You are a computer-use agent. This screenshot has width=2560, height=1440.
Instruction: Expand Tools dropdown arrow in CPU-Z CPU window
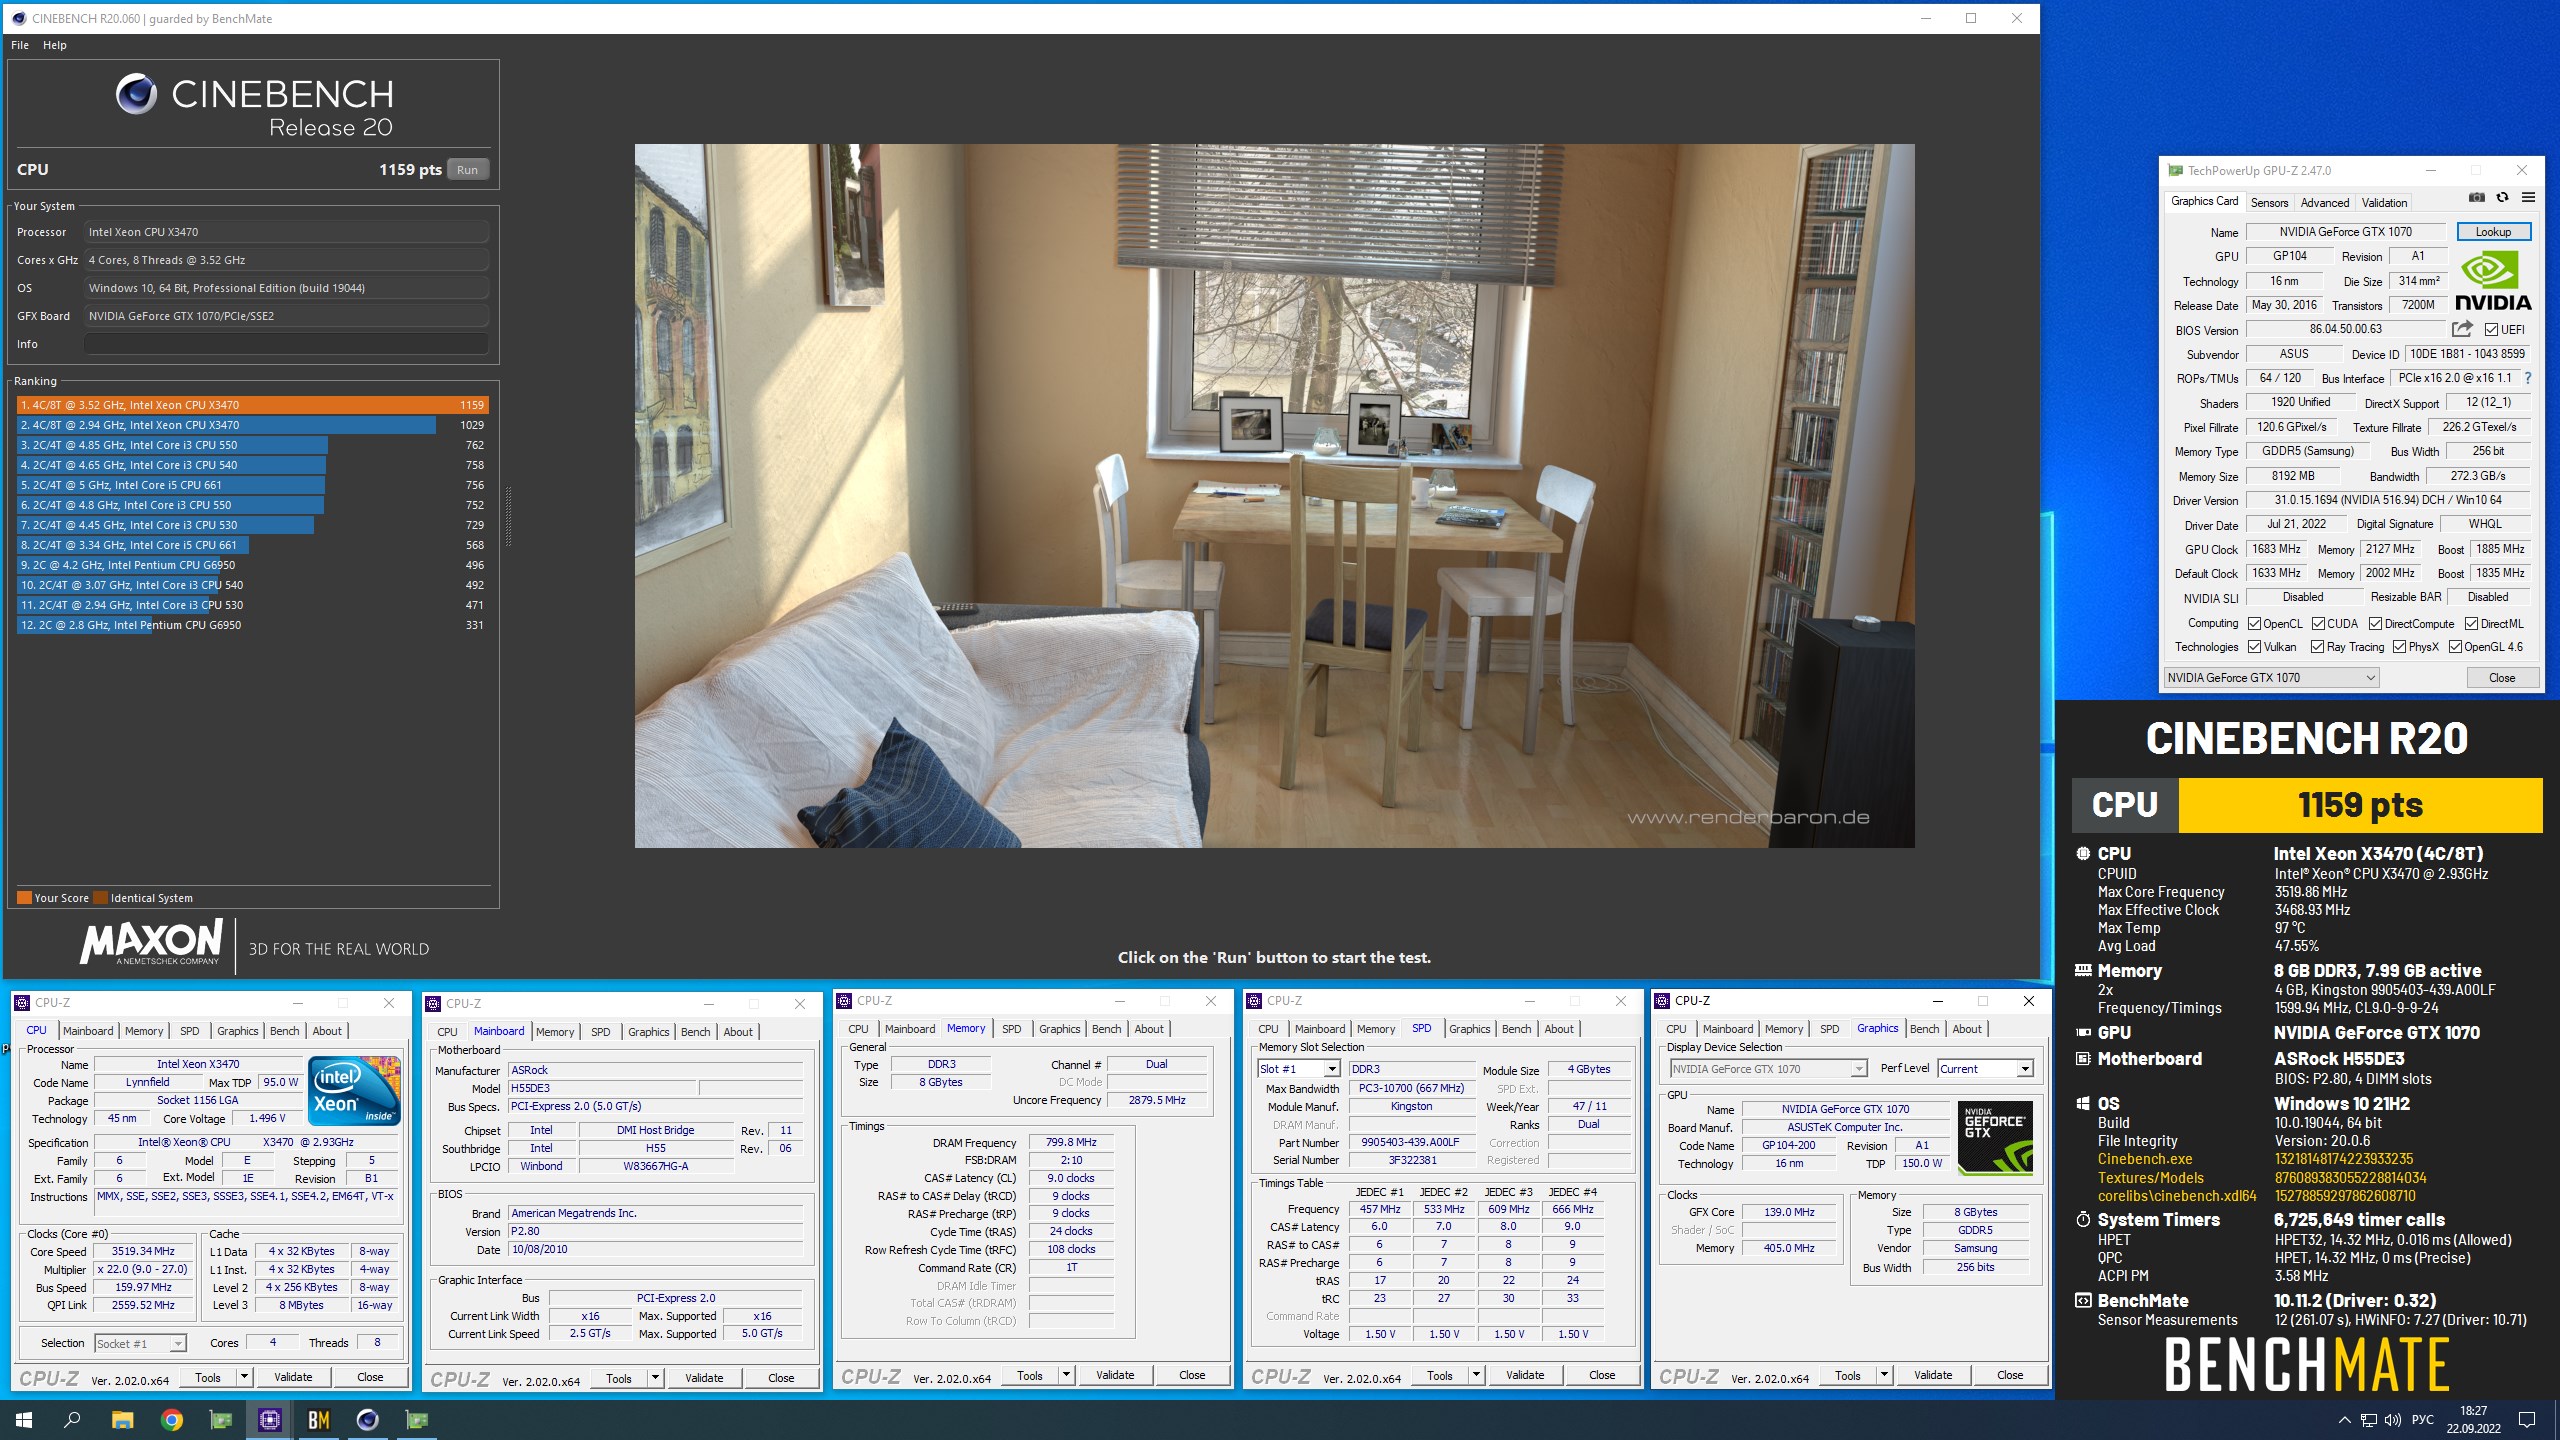(x=243, y=1377)
